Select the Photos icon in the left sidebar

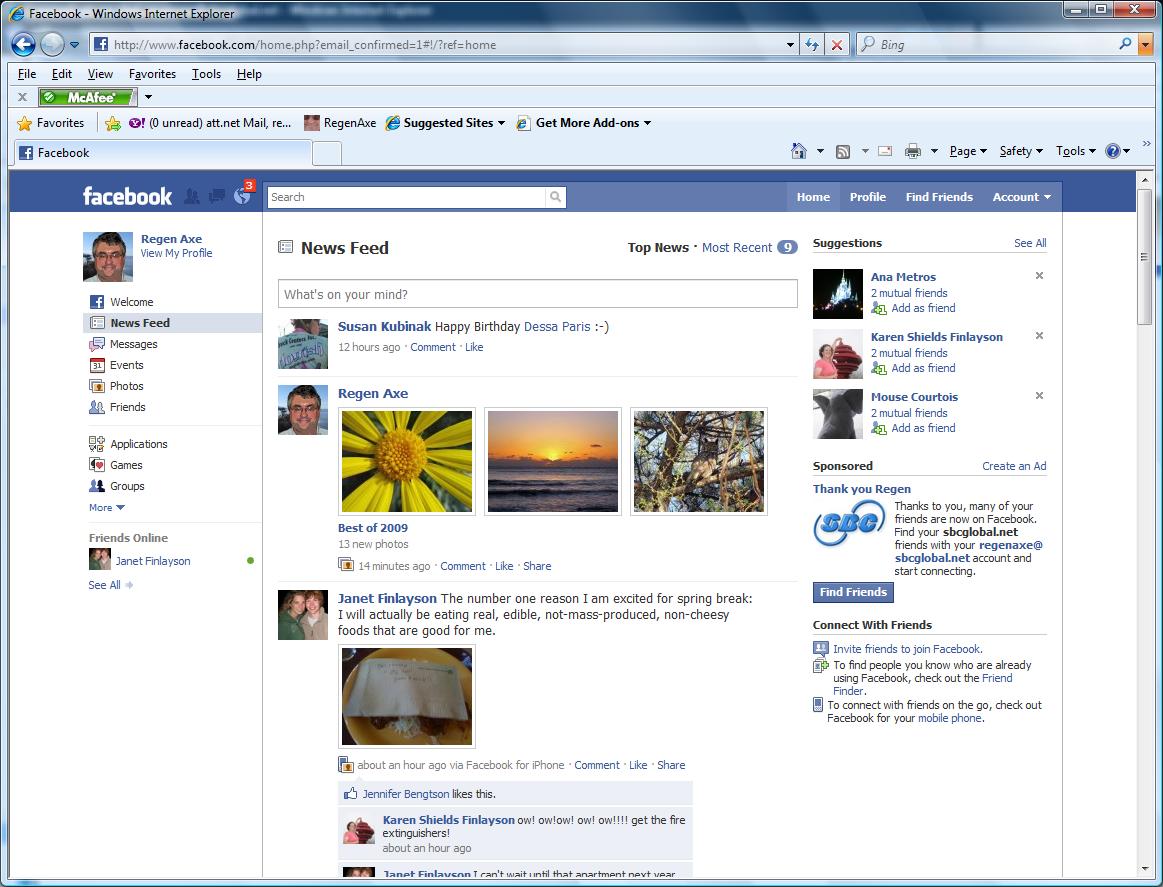pyautogui.click(x=97, y=386)
